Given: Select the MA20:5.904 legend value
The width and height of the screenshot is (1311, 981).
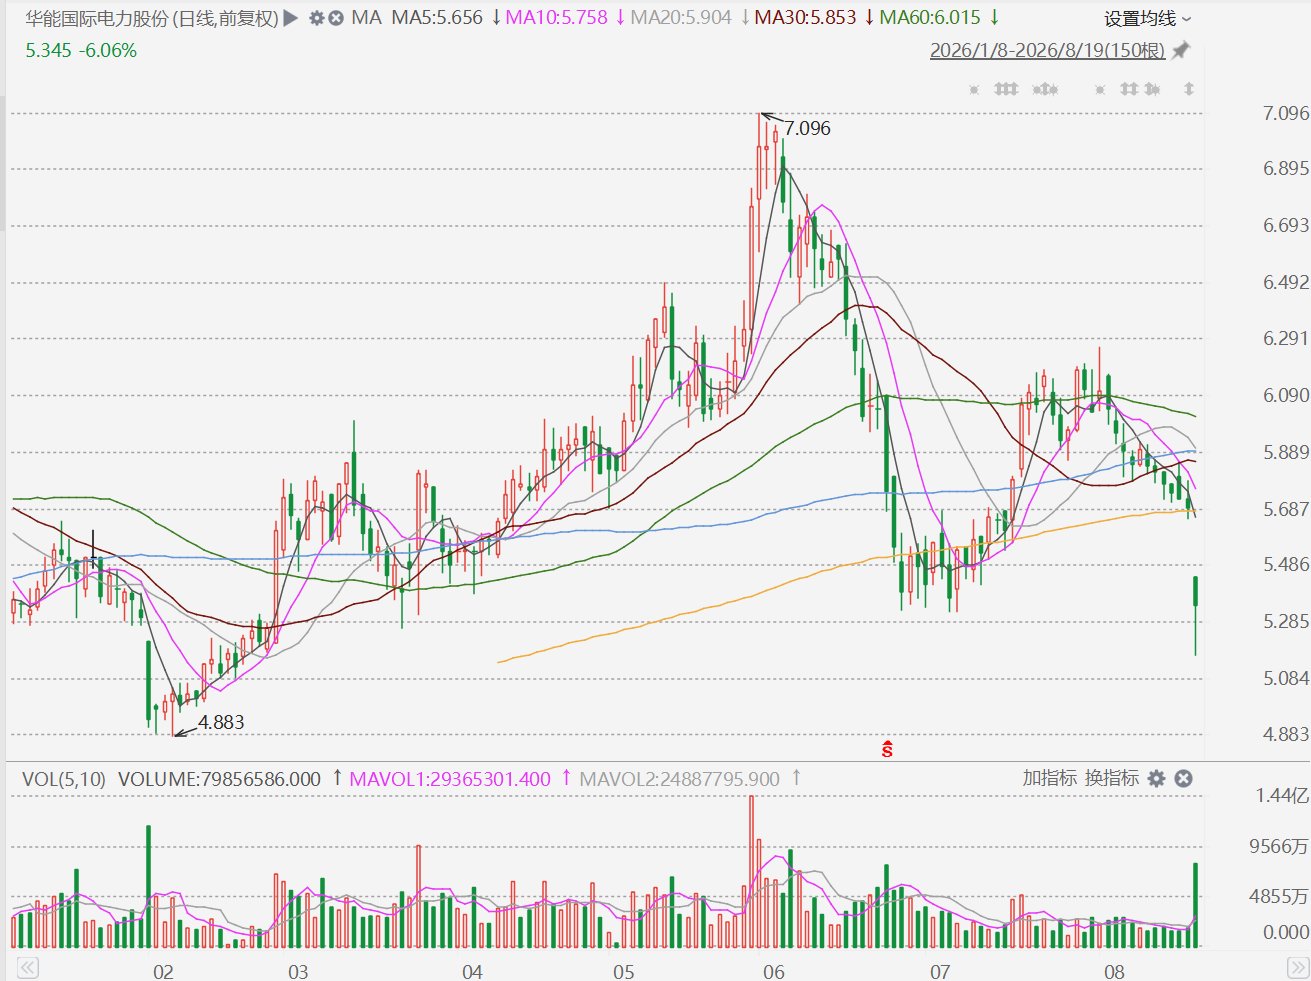Looking at the screenshot, I should pos(681,18).
